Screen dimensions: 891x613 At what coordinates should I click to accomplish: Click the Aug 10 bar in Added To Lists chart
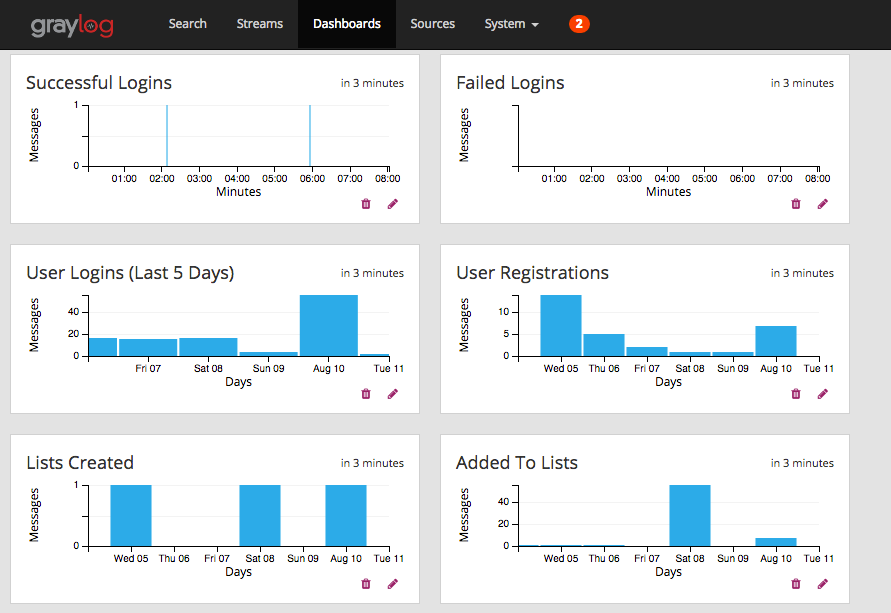776,542
